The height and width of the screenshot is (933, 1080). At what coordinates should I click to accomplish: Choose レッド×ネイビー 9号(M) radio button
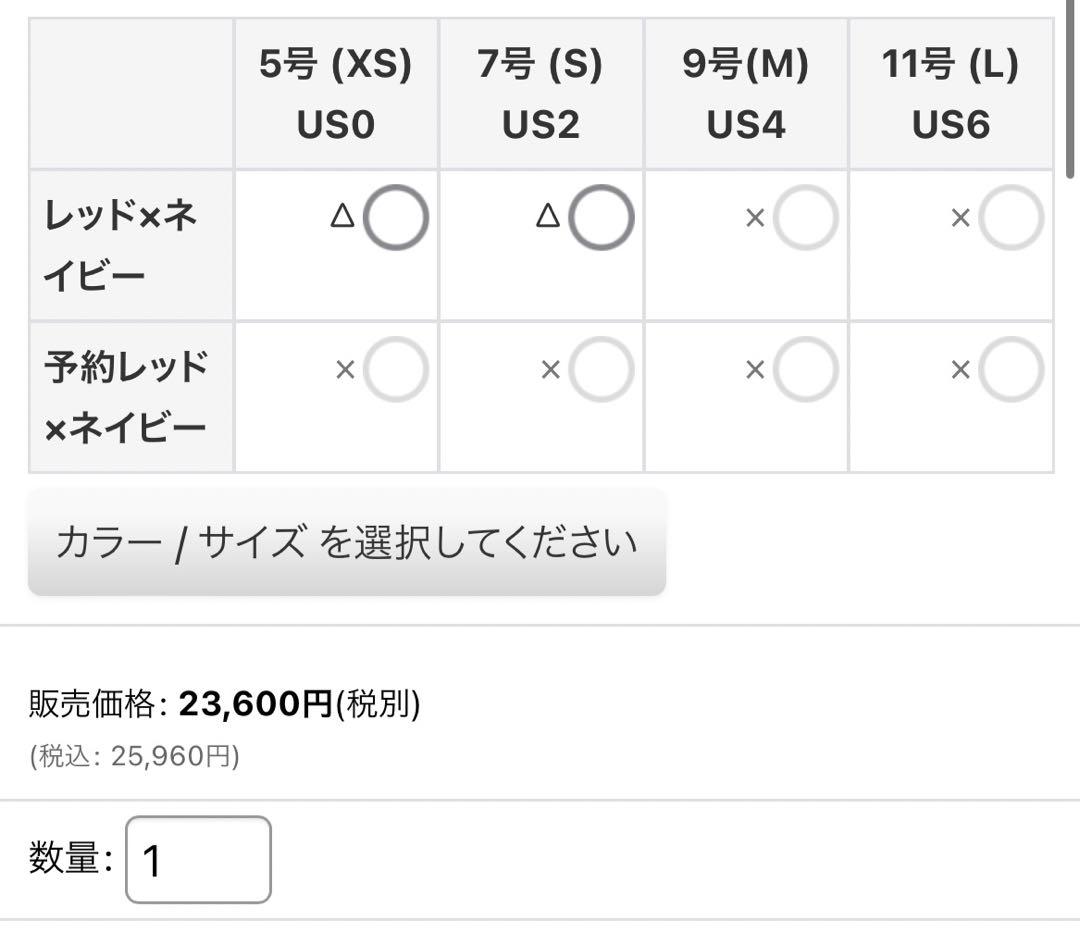point(806,217)
